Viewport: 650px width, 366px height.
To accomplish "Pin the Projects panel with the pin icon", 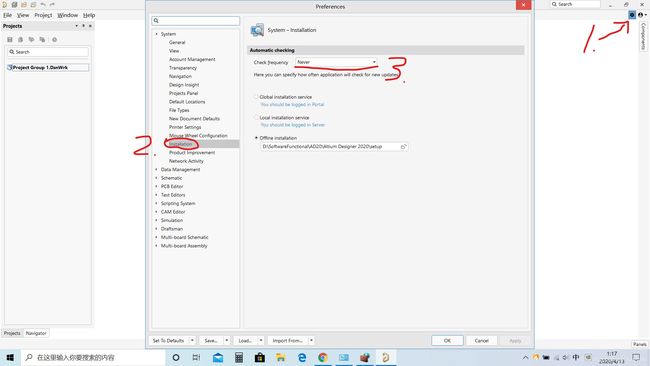I will click(x=83, y=26).
